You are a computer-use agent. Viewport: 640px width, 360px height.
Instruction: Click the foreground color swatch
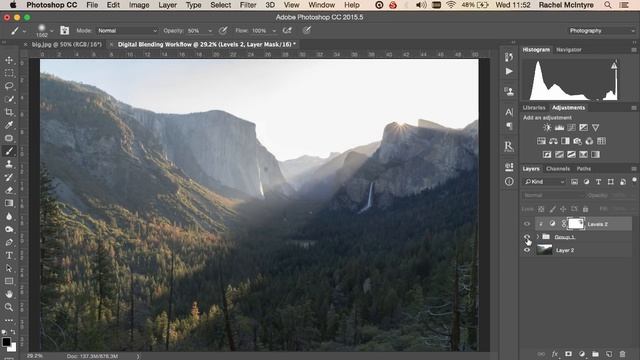(x=6, y=342)
